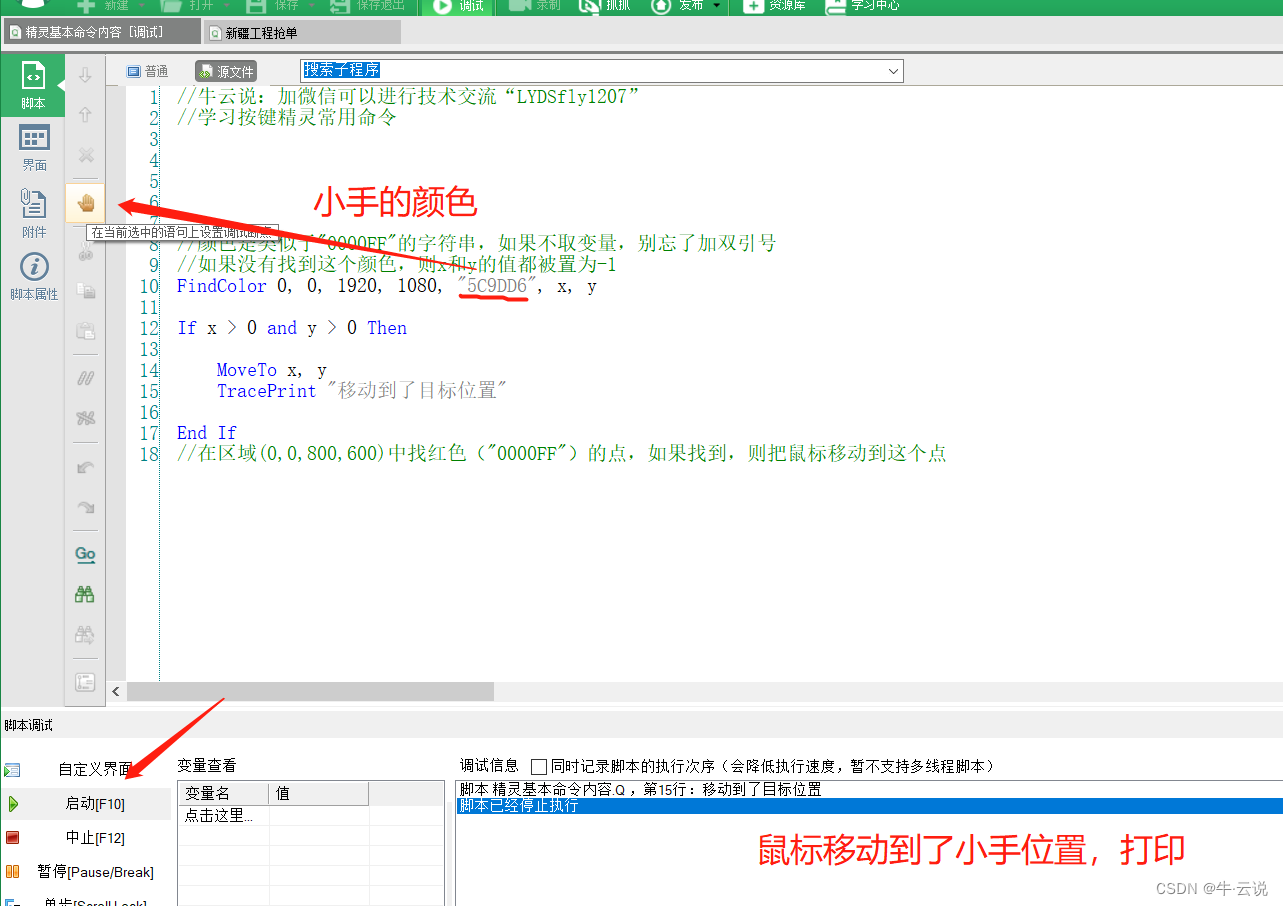
Task: Click the 学习中心 learning center button
Action: pyautogui.click(x=862, y=6)
